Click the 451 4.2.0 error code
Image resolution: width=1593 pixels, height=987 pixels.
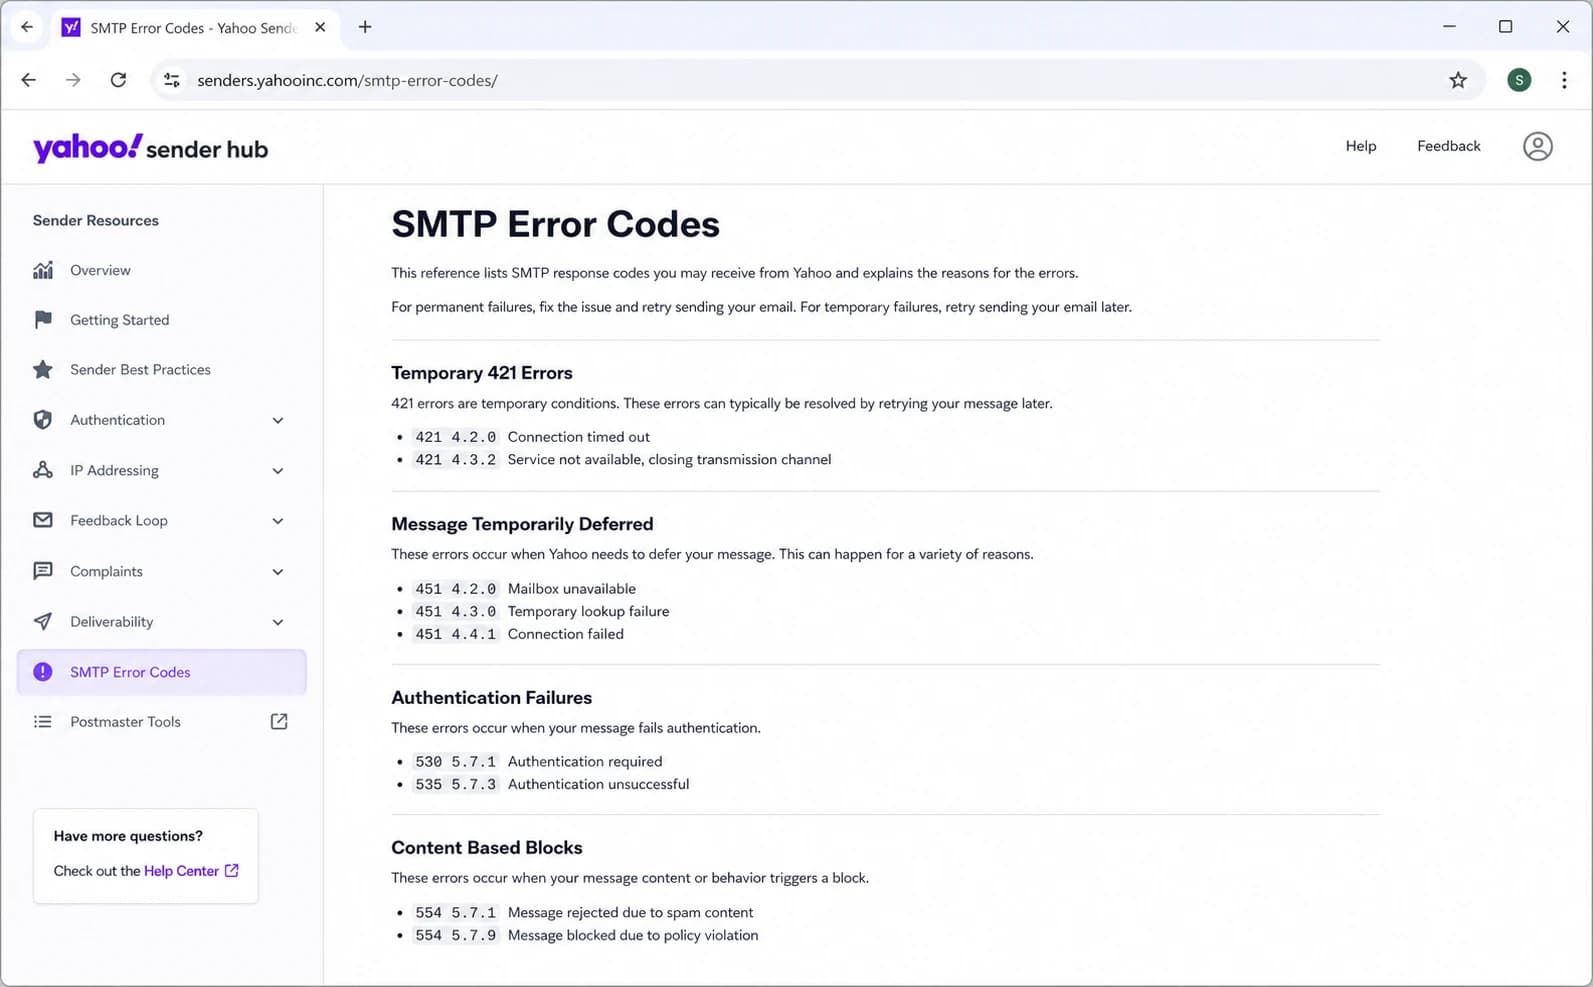click(x=455, y=589)
